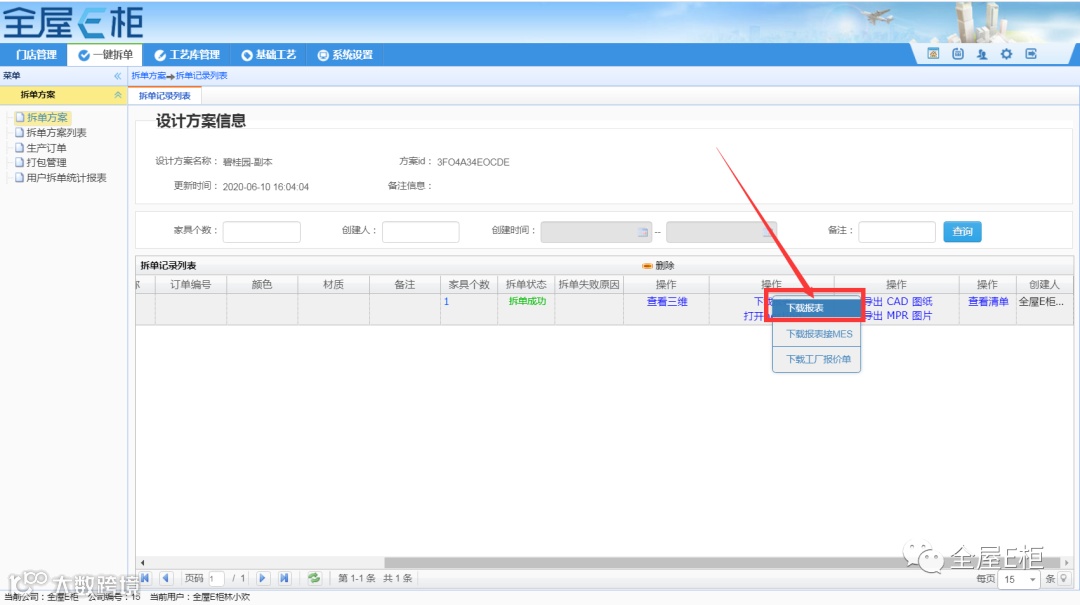Select the 拆单记录列表 tab
Screen dimensions: 1080x605
coord(165,96)
